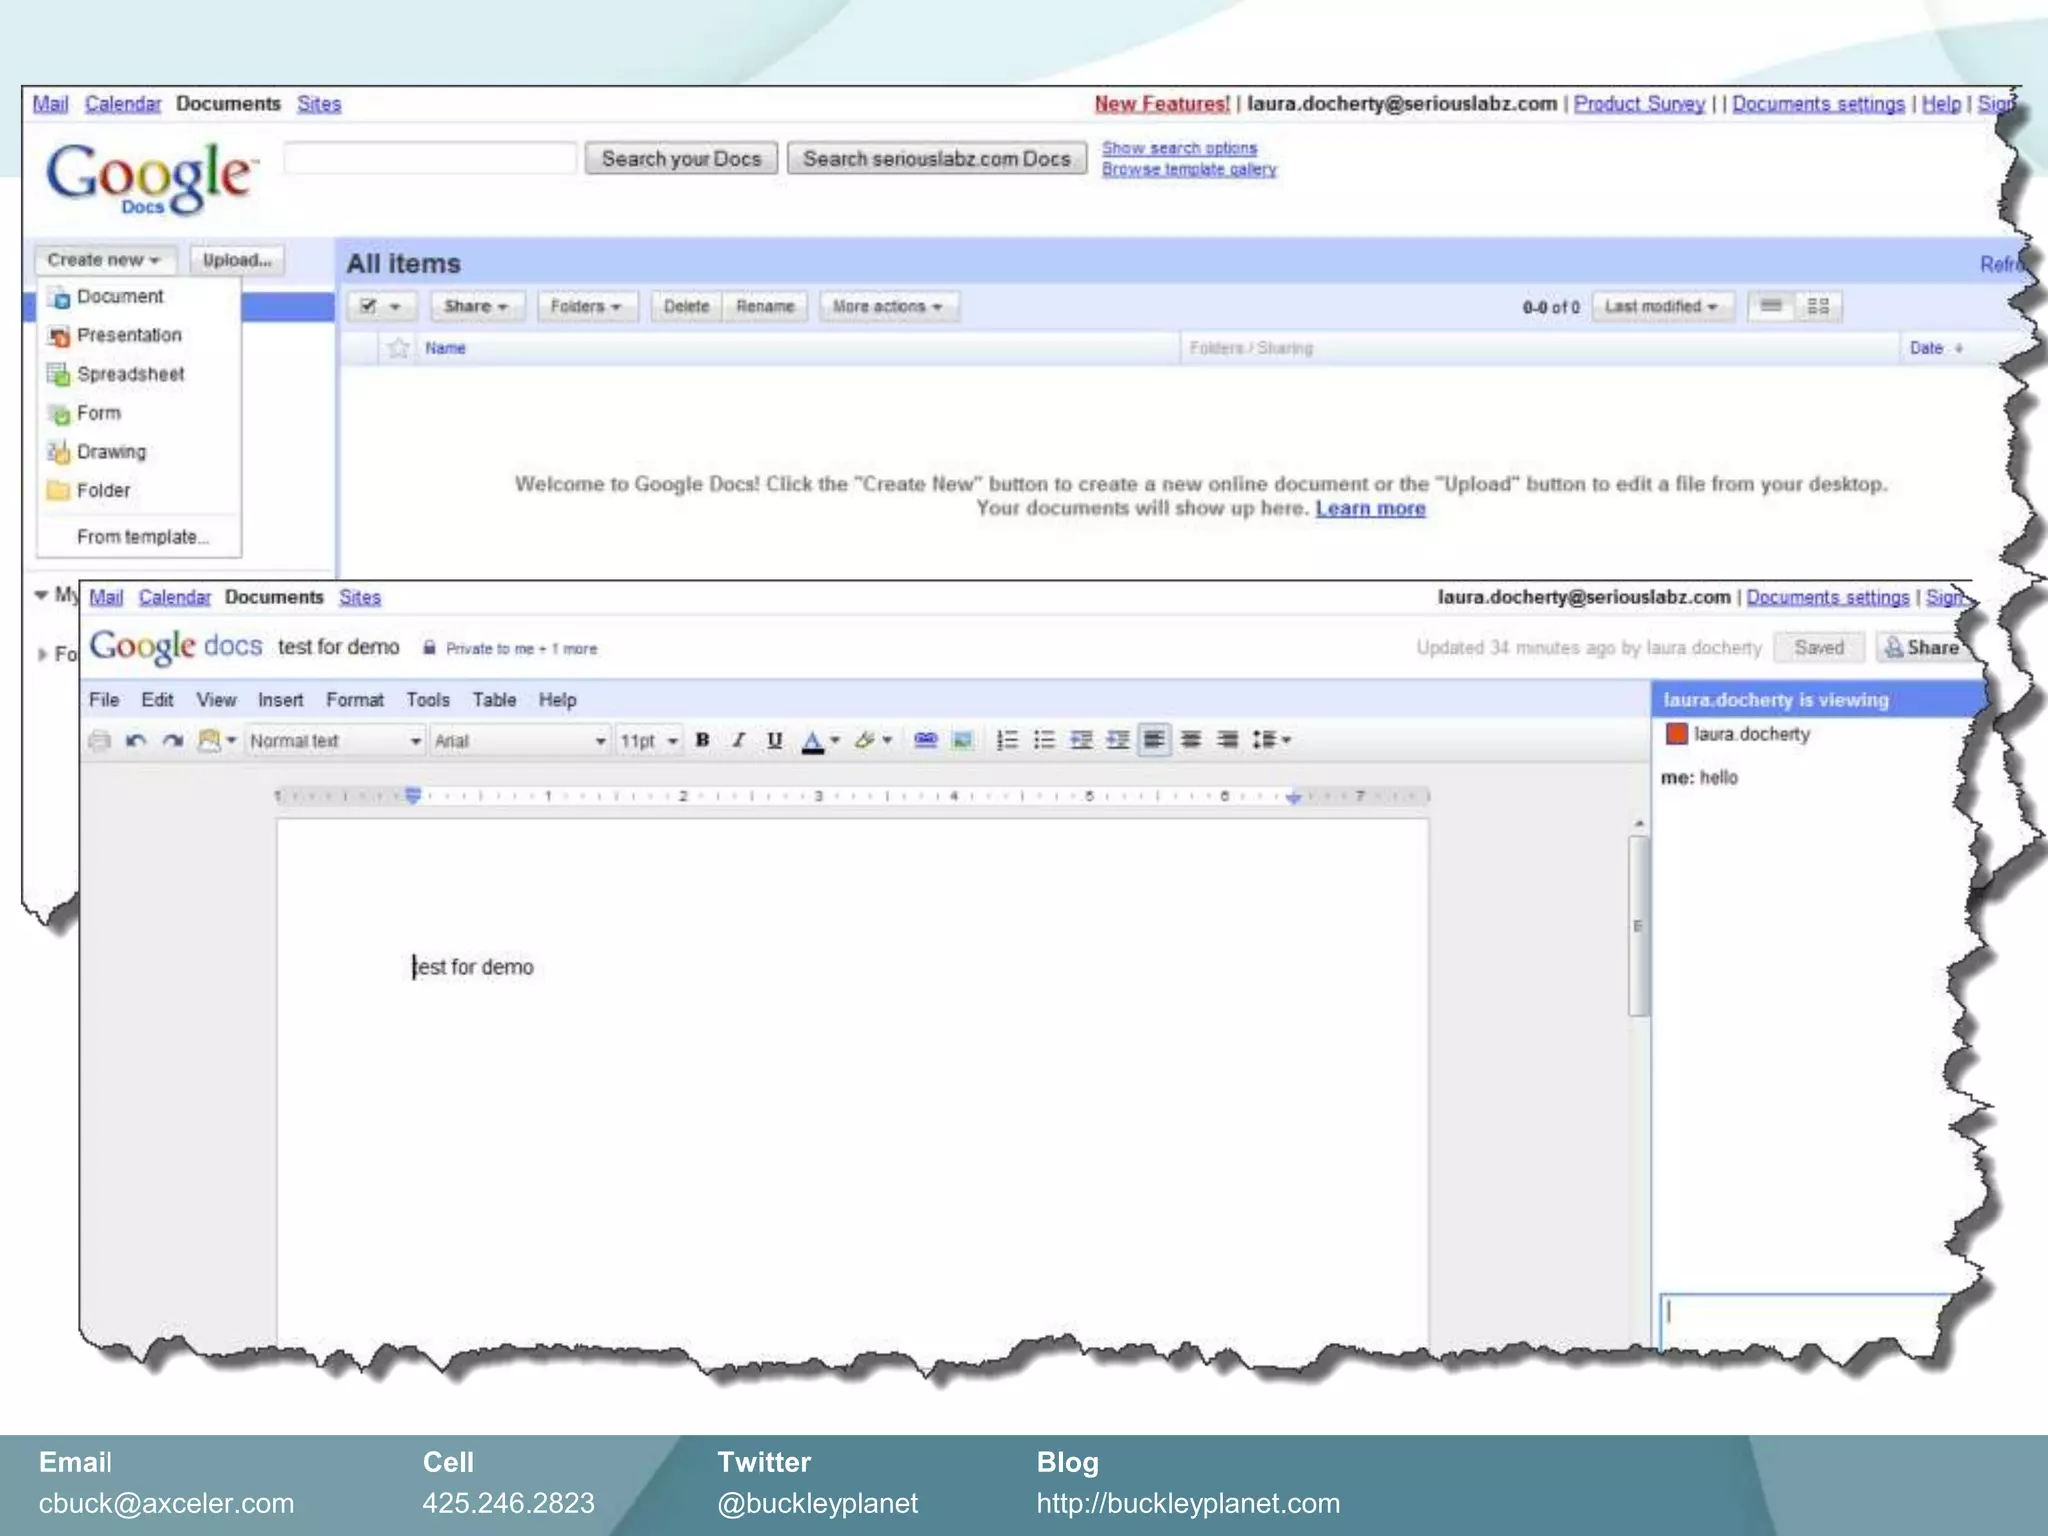
Task: Start a bulleted list
Action: pos(1044,740)
